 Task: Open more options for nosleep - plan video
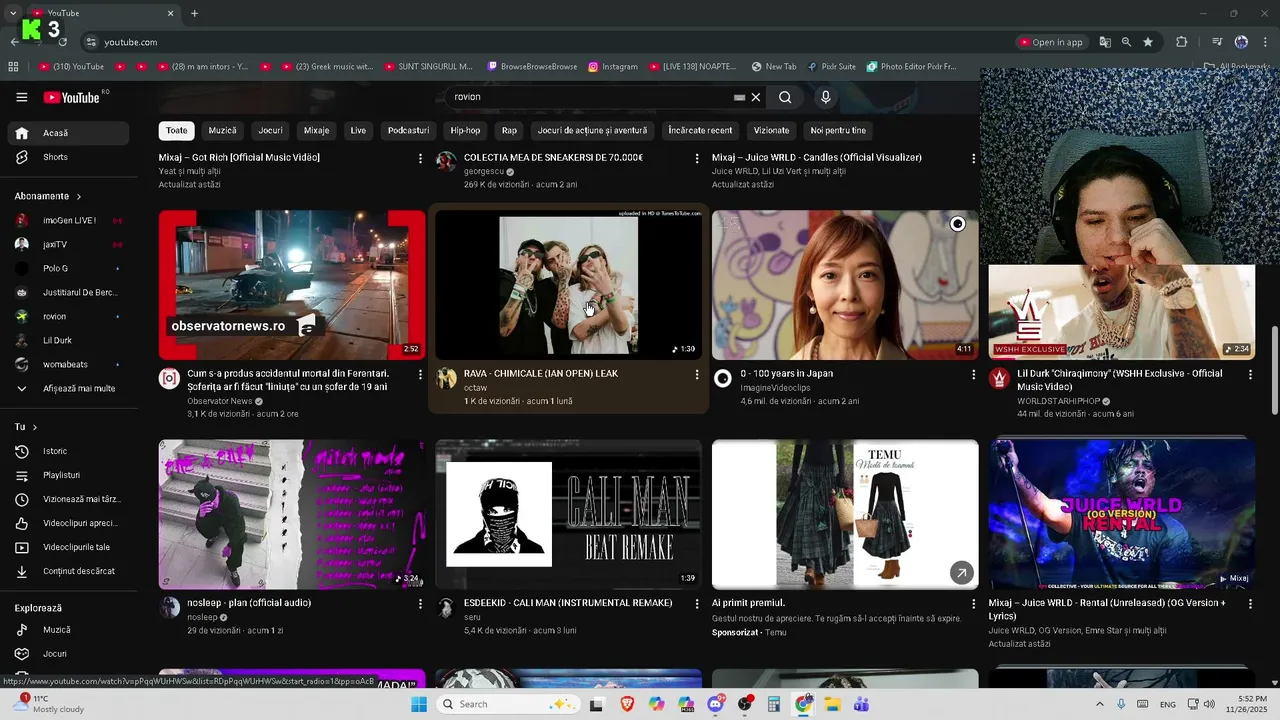coord(420,604)
